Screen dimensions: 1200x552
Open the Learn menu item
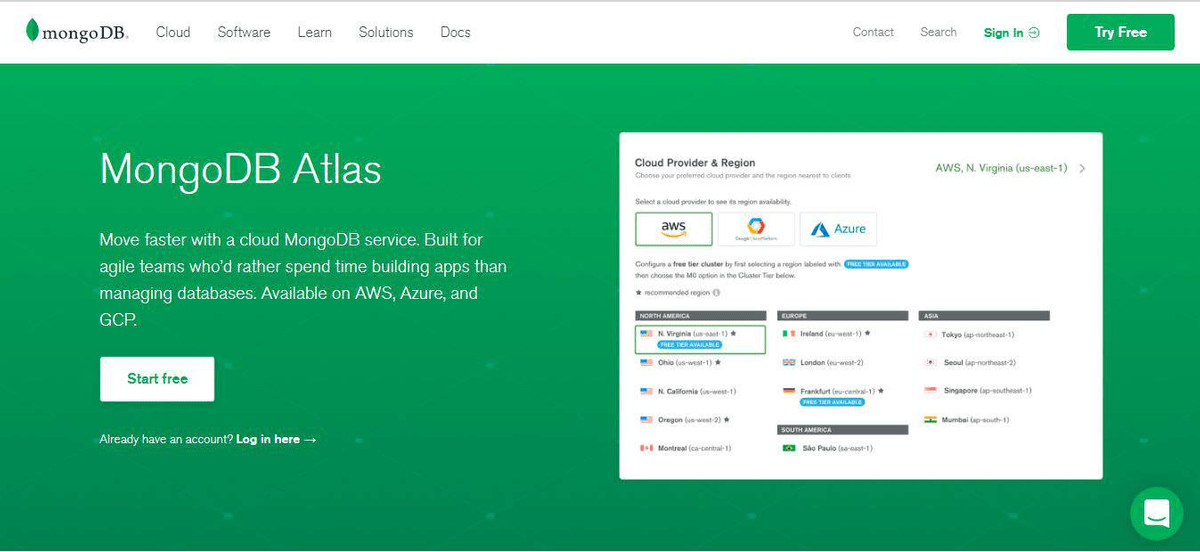tap(314, 32)
